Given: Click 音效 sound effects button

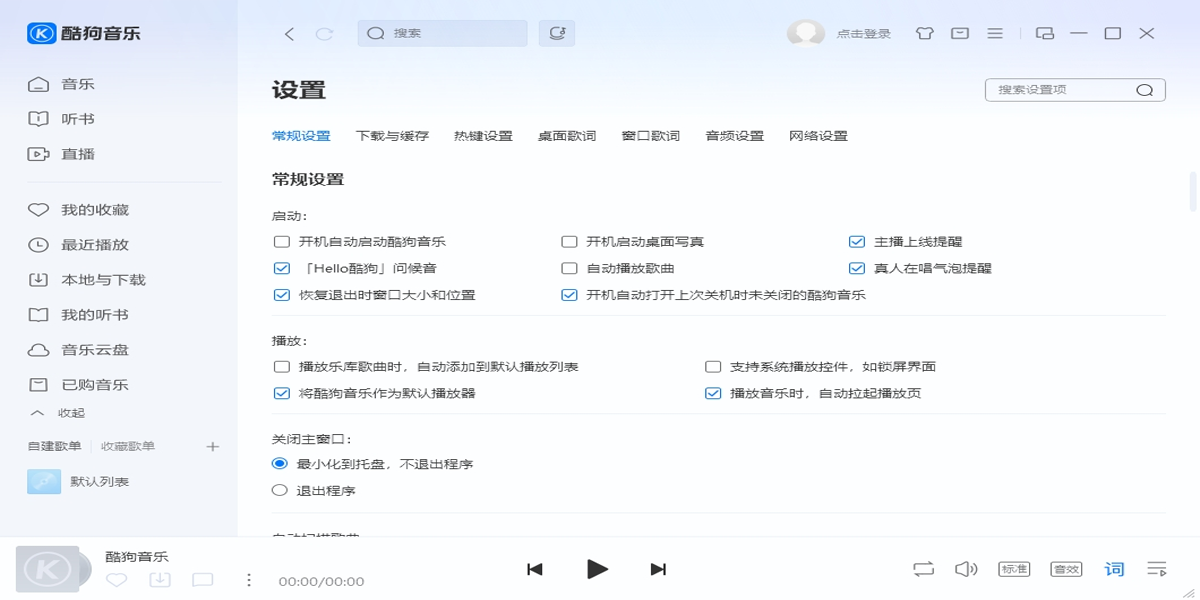Looking at the screenshot, I should click(1067, 568).
